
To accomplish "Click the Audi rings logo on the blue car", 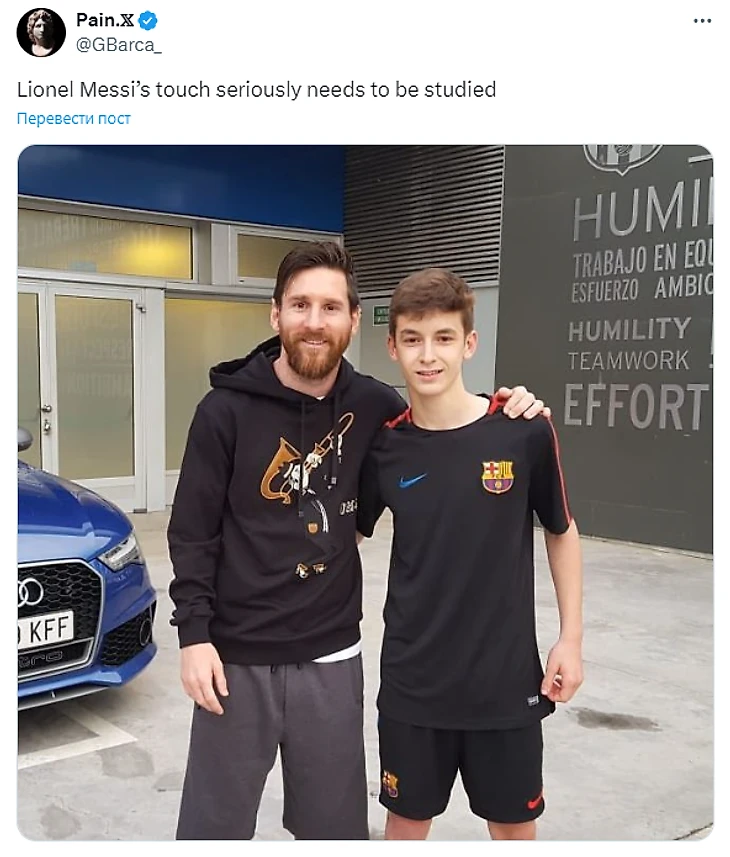I will coord(31,592).
